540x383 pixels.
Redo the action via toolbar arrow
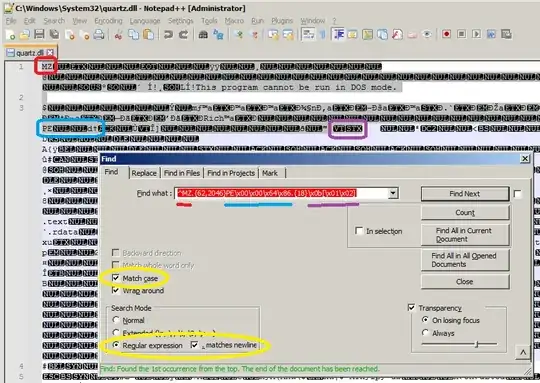[184, 34]
